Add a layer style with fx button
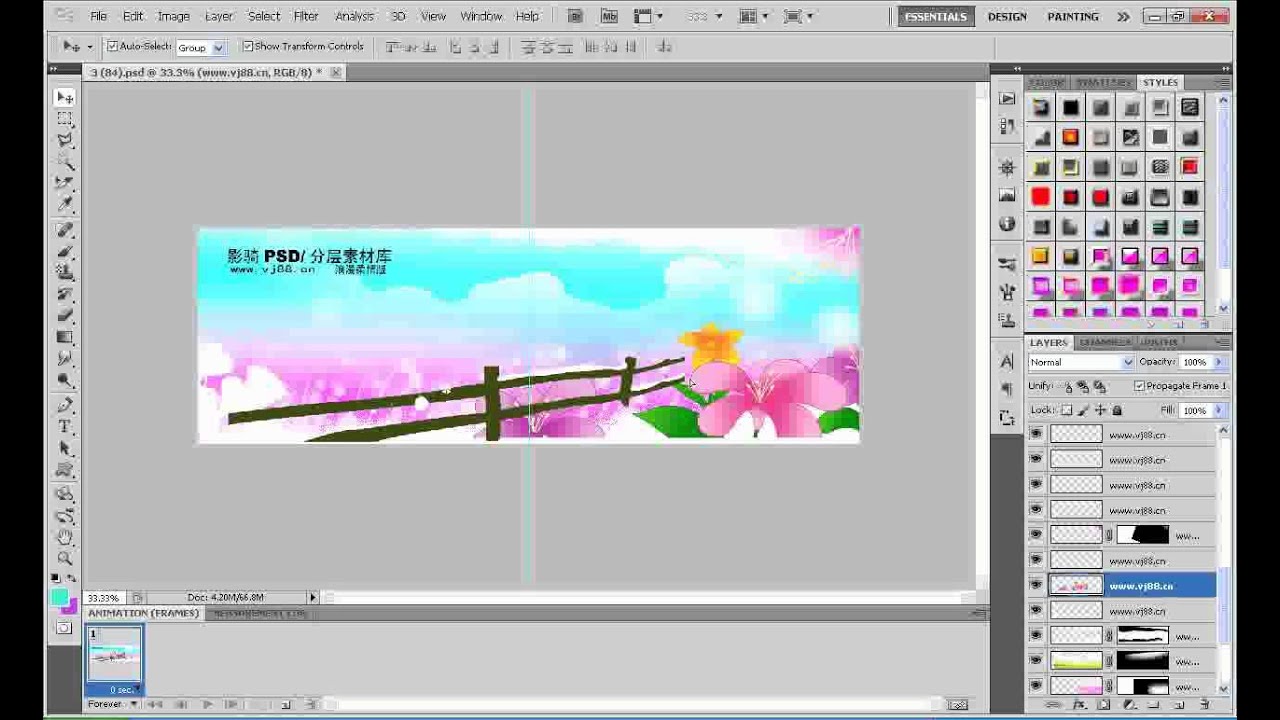The height and width of the screenshot is (720, 1280). (x=1079, y=705)
